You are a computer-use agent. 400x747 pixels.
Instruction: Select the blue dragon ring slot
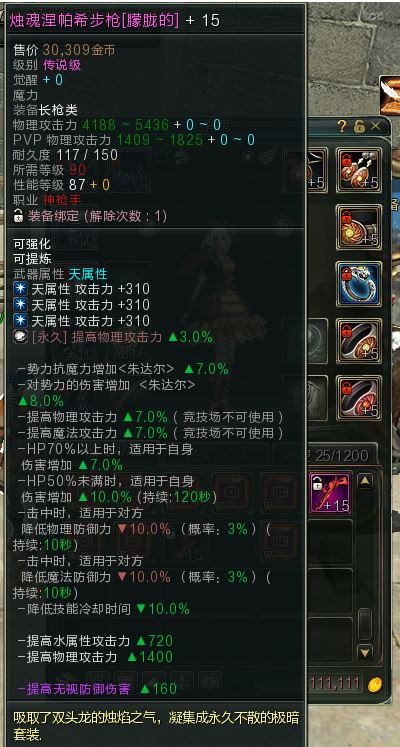359,283
